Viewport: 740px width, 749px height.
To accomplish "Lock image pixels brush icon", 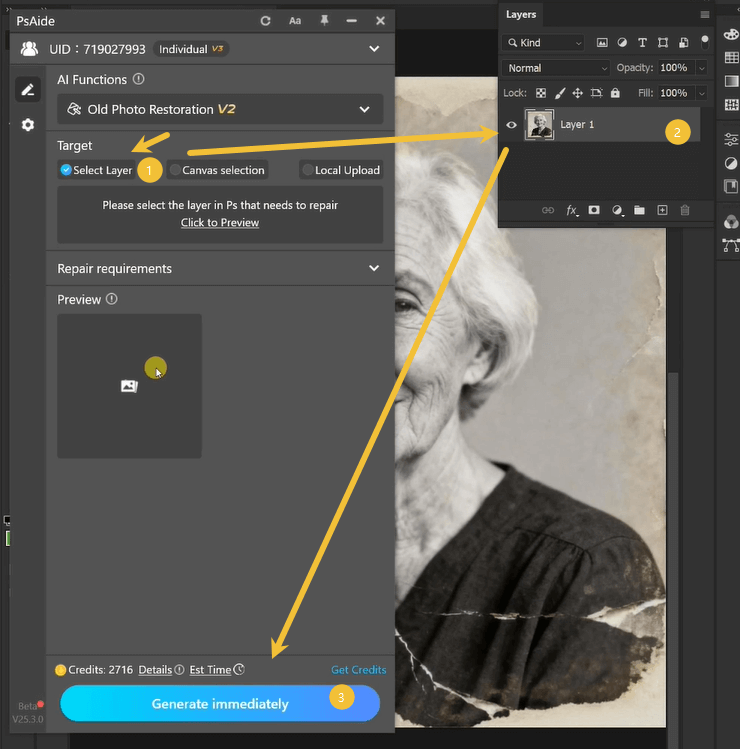I will click(x=560, y=93).
